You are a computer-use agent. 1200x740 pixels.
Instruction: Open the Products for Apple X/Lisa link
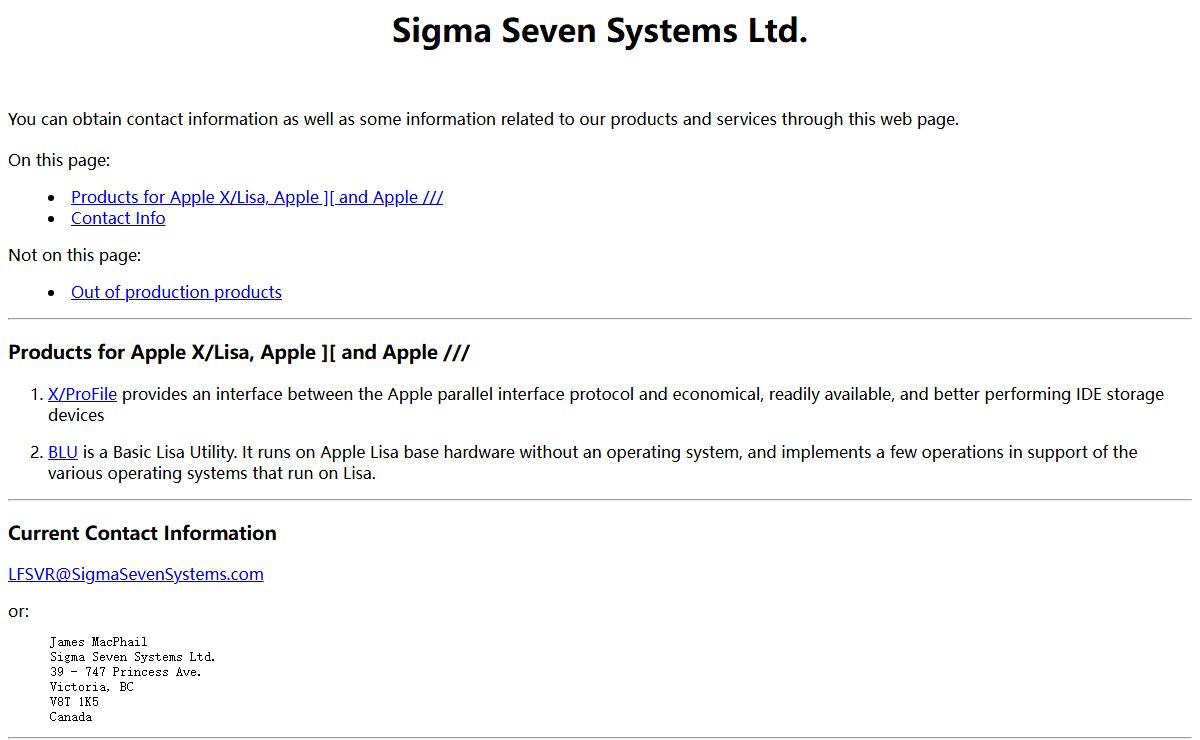point(257,197)
